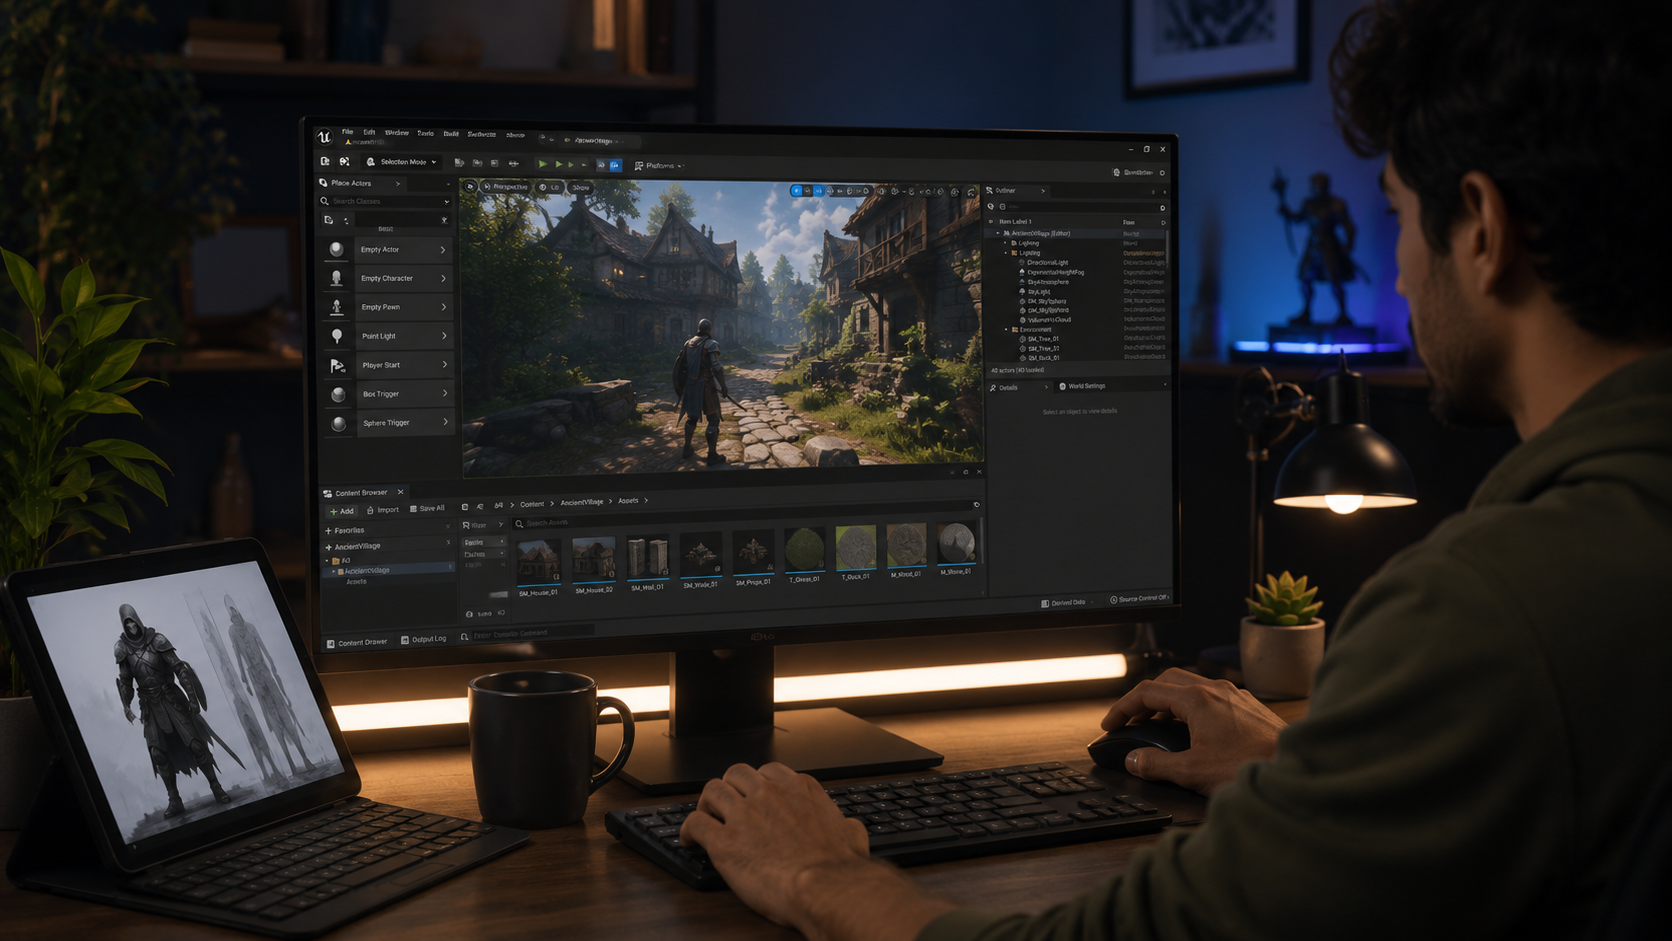The height and width of the screenshot is (941, 1672).
Task: Open the Tools menu
Action: pos(426,133)
